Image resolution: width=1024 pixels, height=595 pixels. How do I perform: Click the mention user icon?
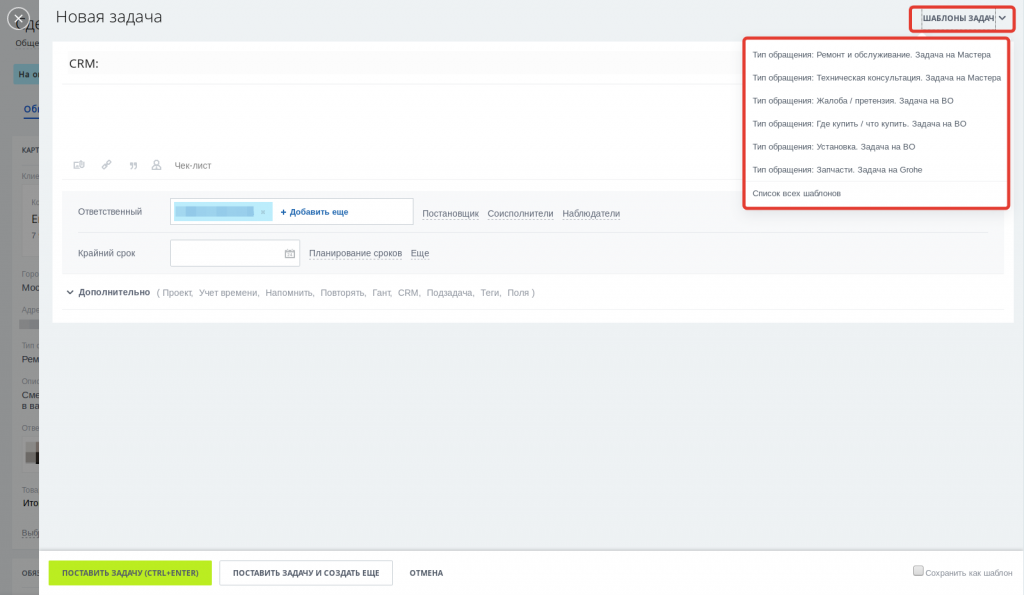point(156,165)
